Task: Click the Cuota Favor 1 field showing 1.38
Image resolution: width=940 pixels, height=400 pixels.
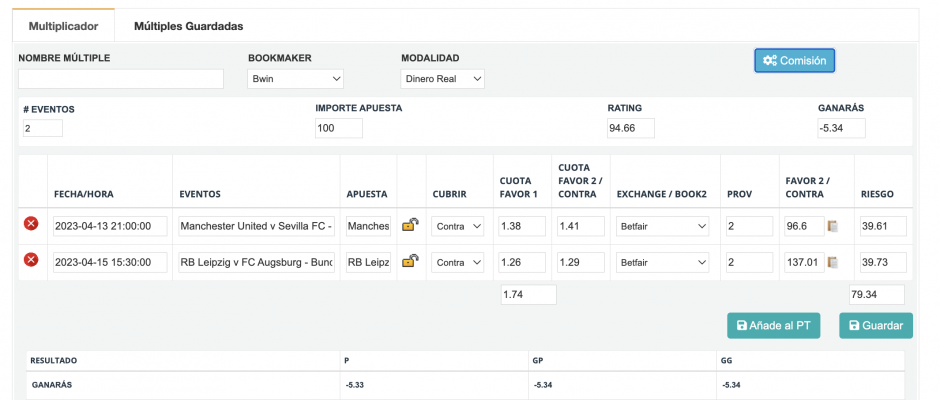Action: tap(522, 227)
